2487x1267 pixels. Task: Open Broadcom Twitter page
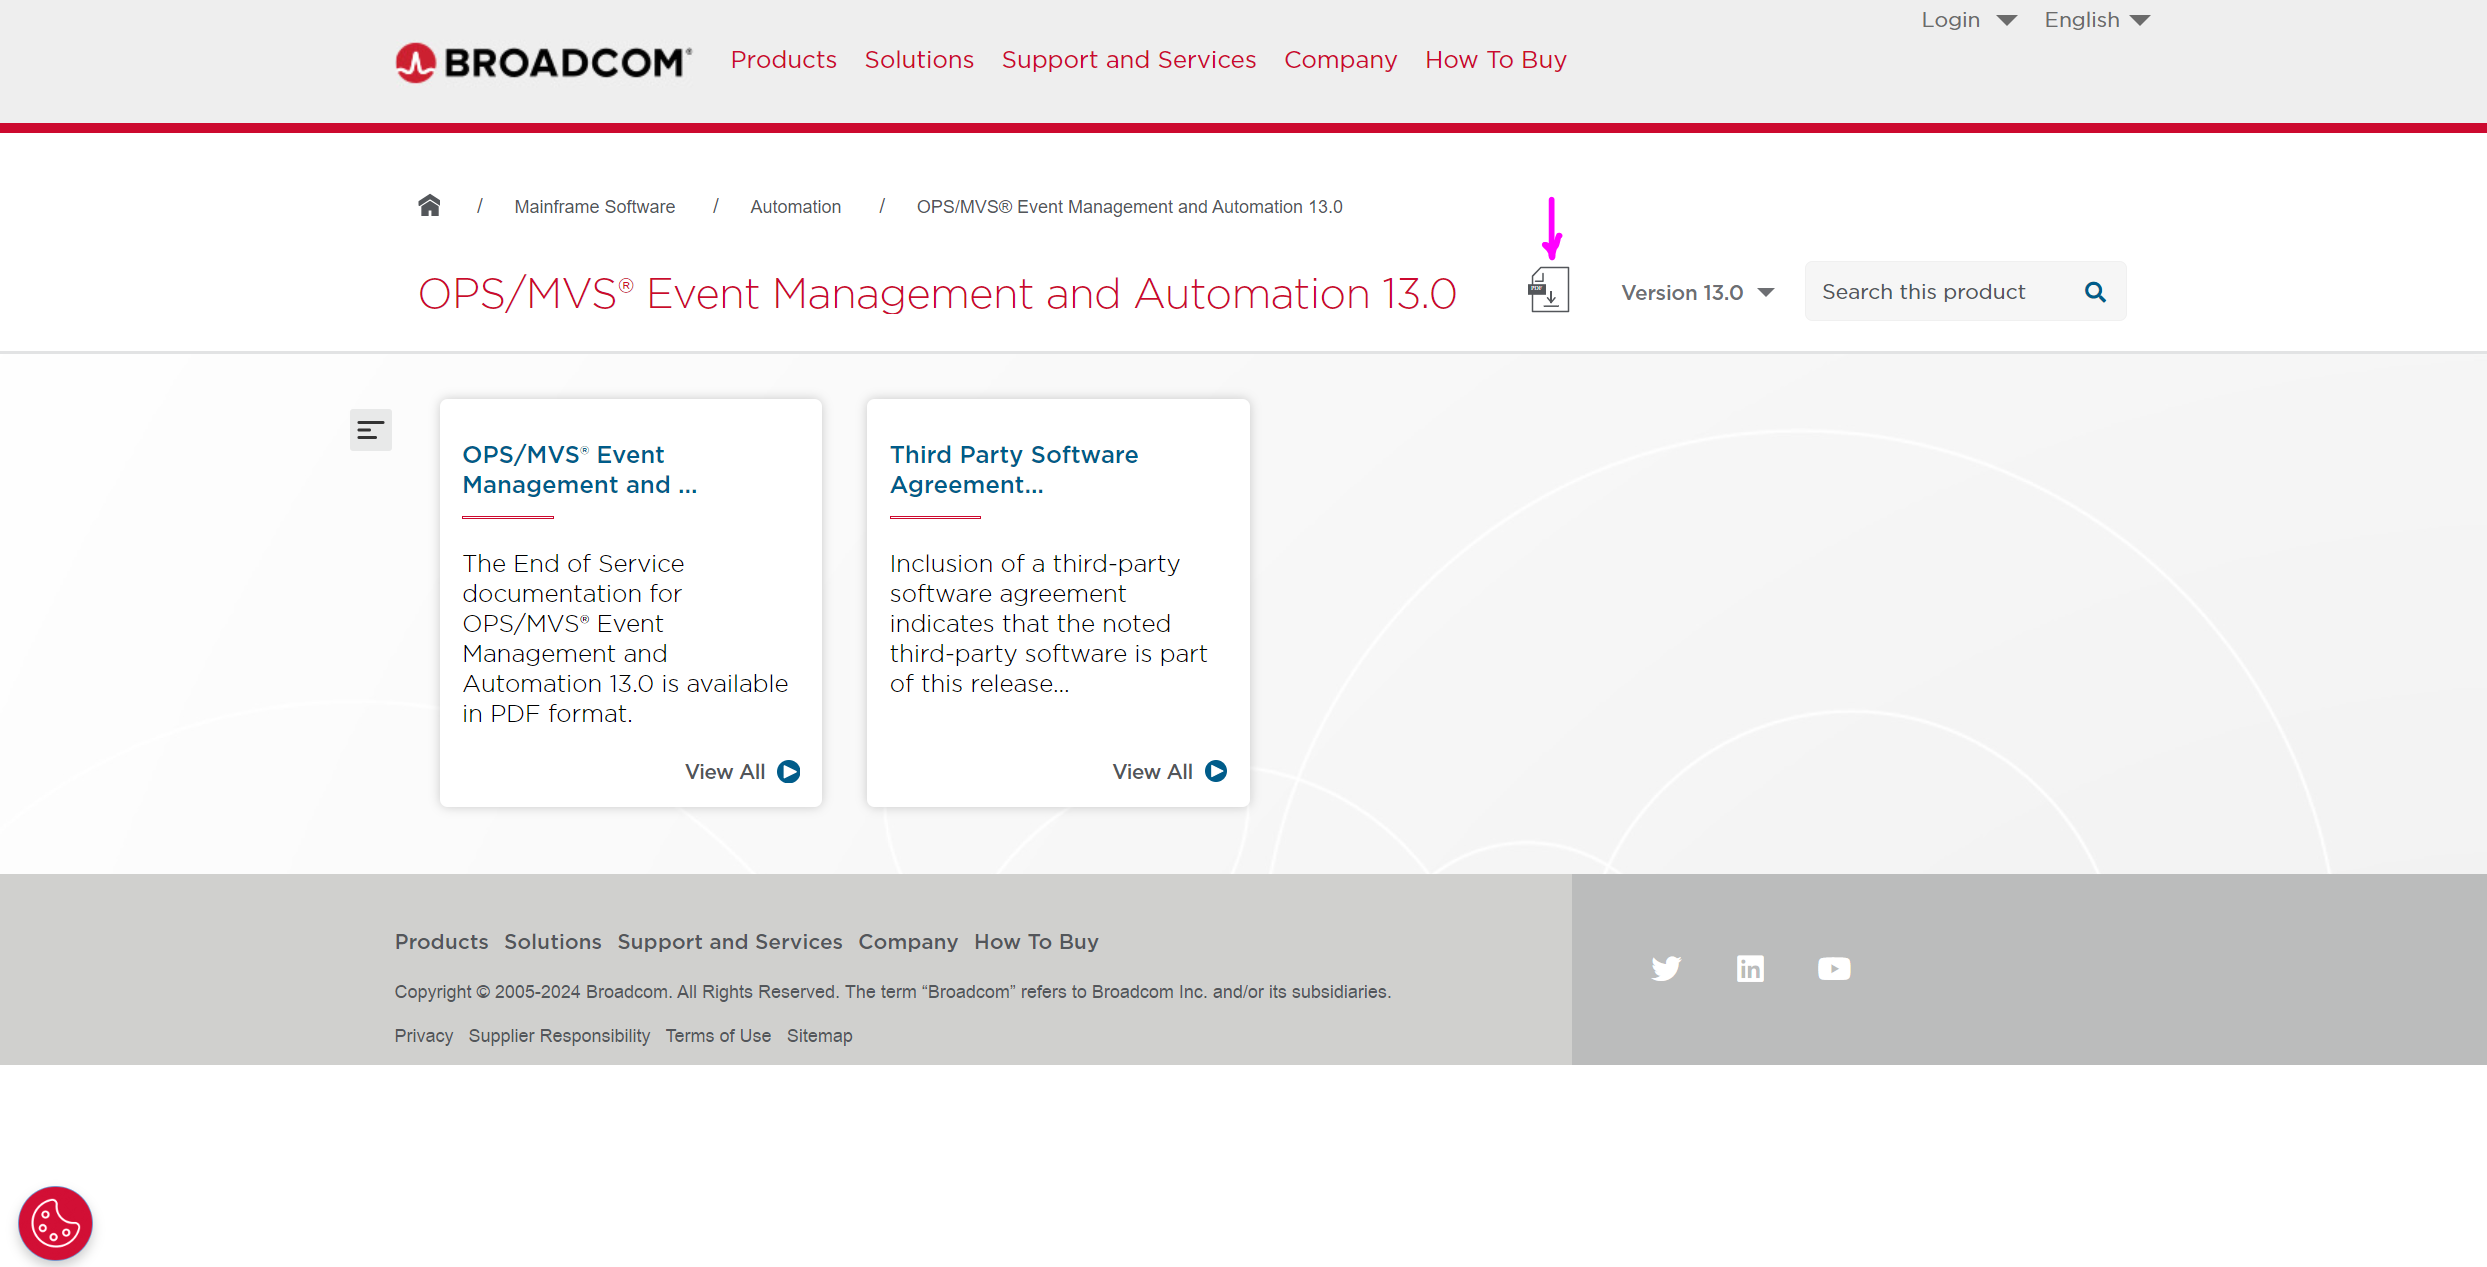tap(1666, 968)
